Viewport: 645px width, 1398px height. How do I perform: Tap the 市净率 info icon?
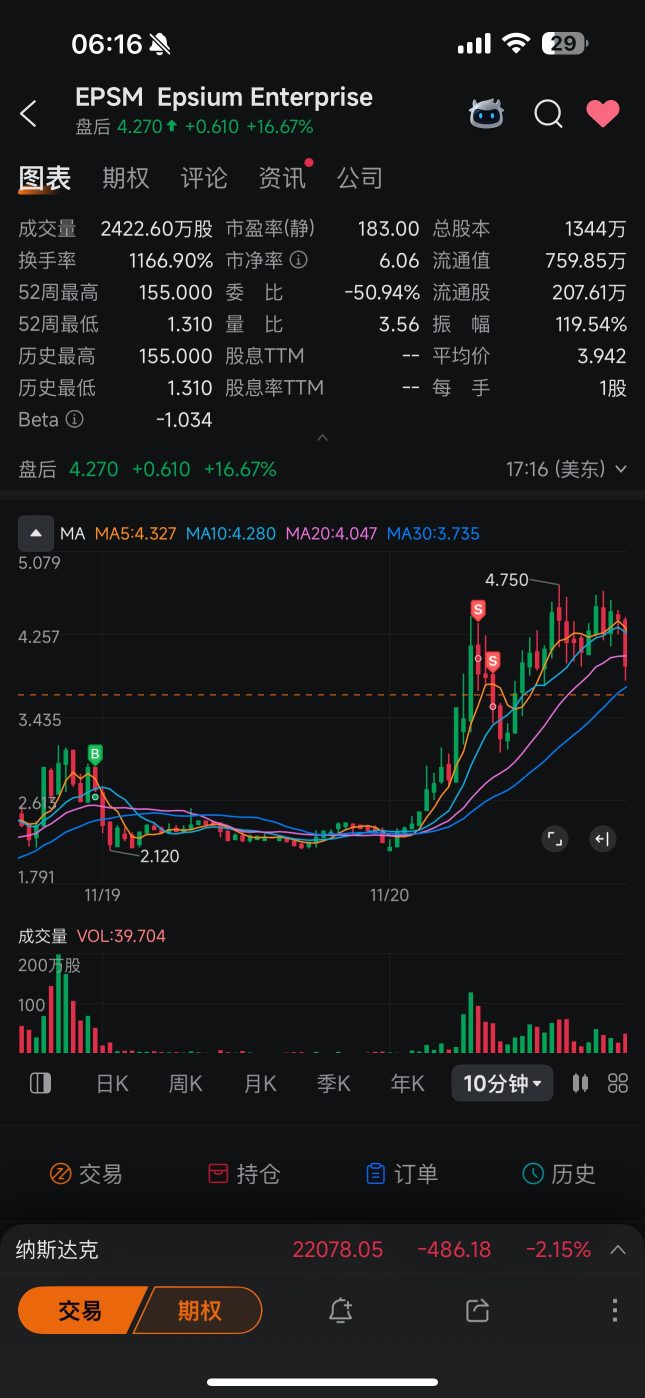click(x=298, y=260)
